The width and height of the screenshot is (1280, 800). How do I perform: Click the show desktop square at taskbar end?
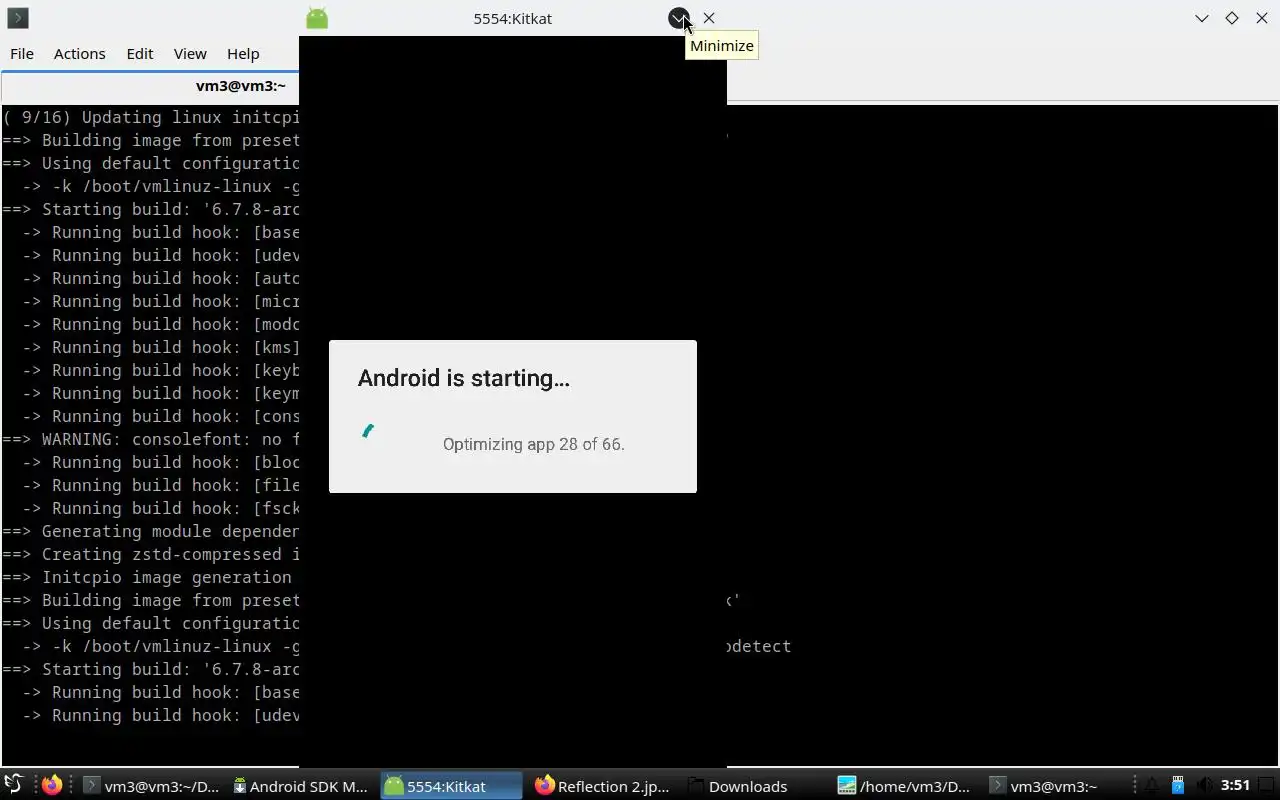(x=1267, y=786)
